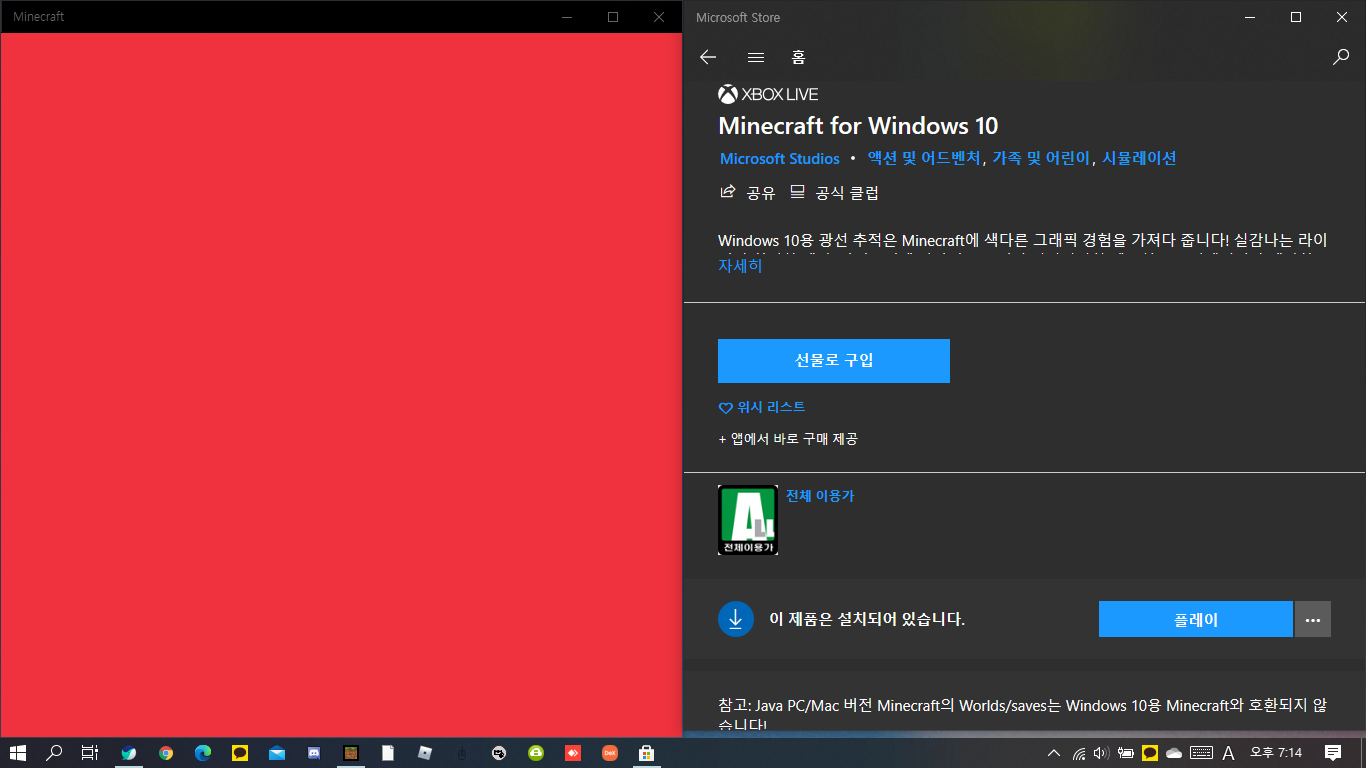Share Minecraft via the 공유 button
The image size is (1366, 768).
click(747, 193)
